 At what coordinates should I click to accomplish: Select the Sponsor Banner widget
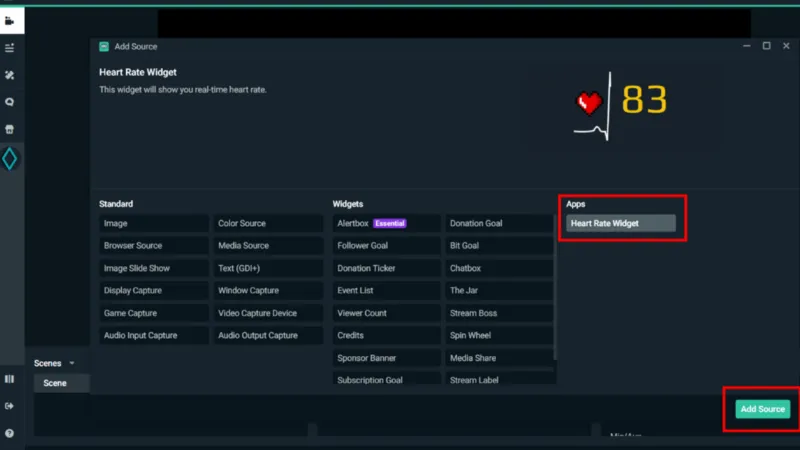coord(387,358)
